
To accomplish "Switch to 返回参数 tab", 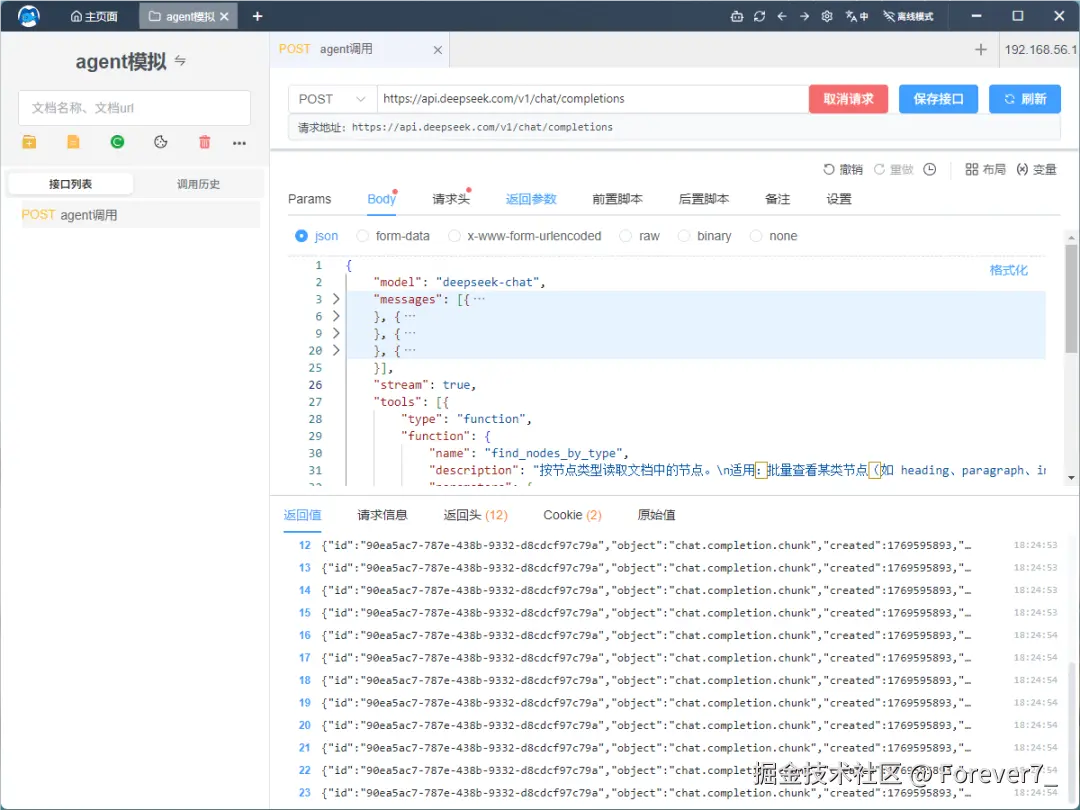I will (531, 199).
